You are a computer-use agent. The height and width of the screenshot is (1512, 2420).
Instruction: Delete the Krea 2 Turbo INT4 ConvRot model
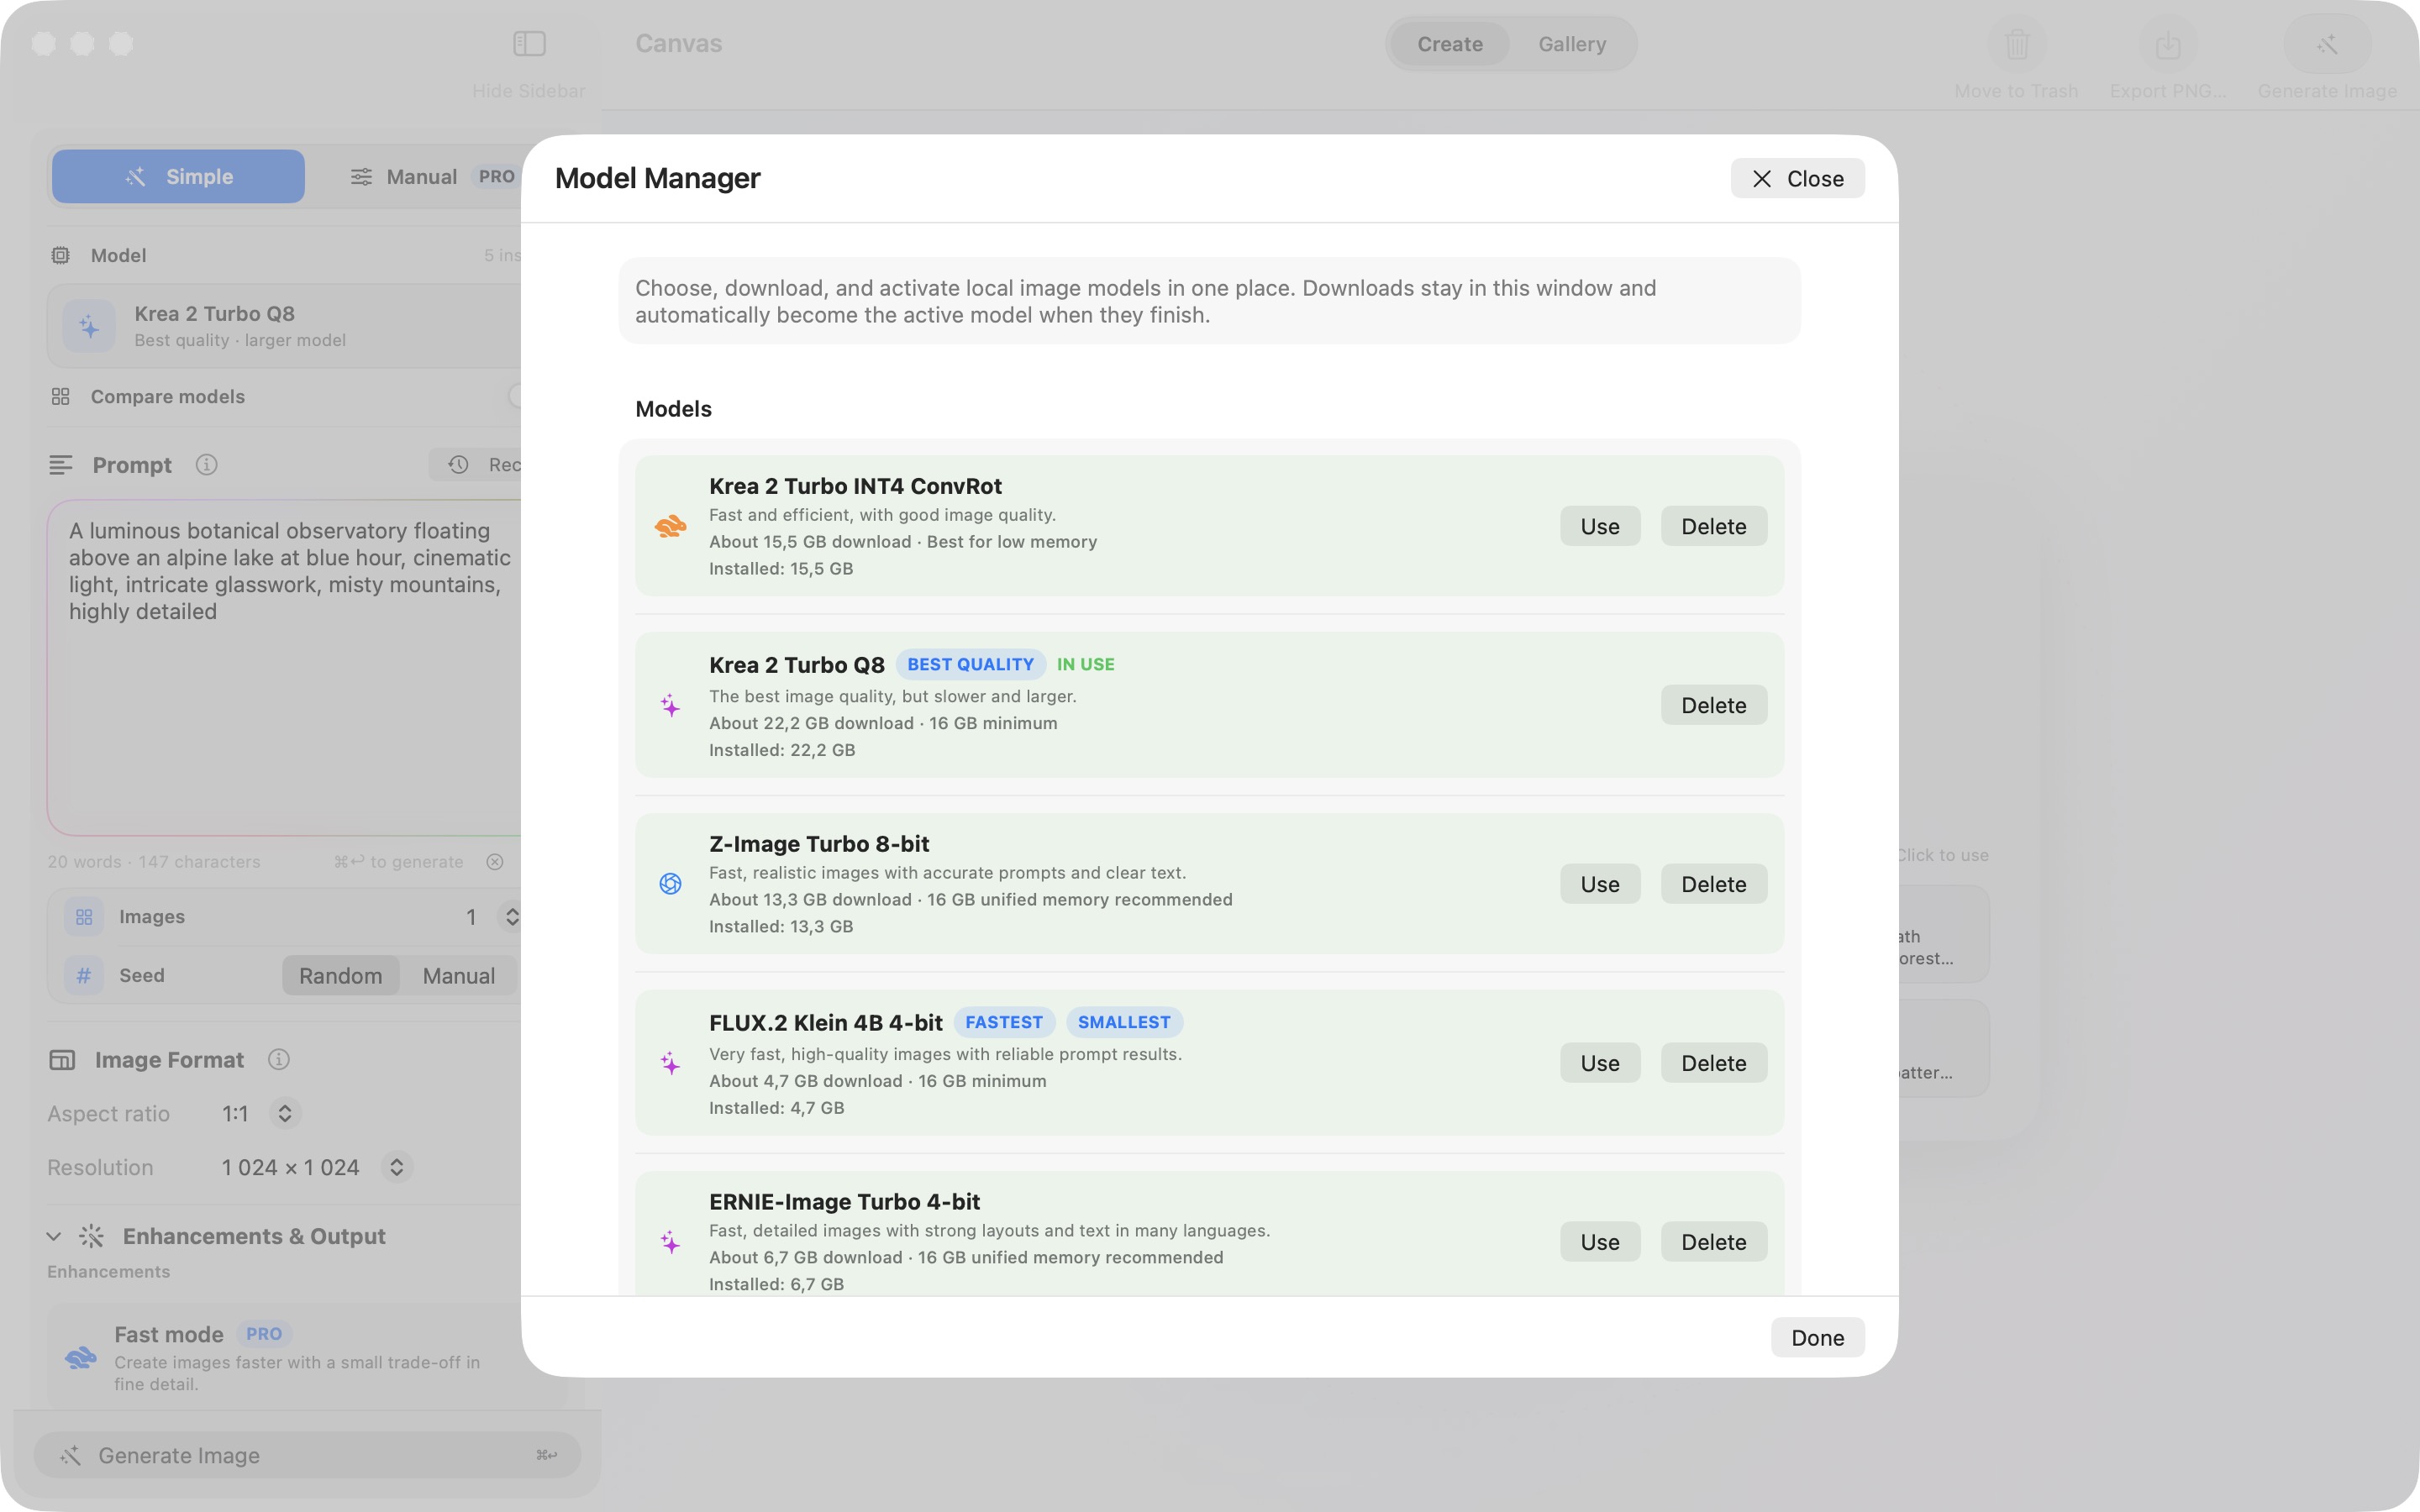point(1714,526)
